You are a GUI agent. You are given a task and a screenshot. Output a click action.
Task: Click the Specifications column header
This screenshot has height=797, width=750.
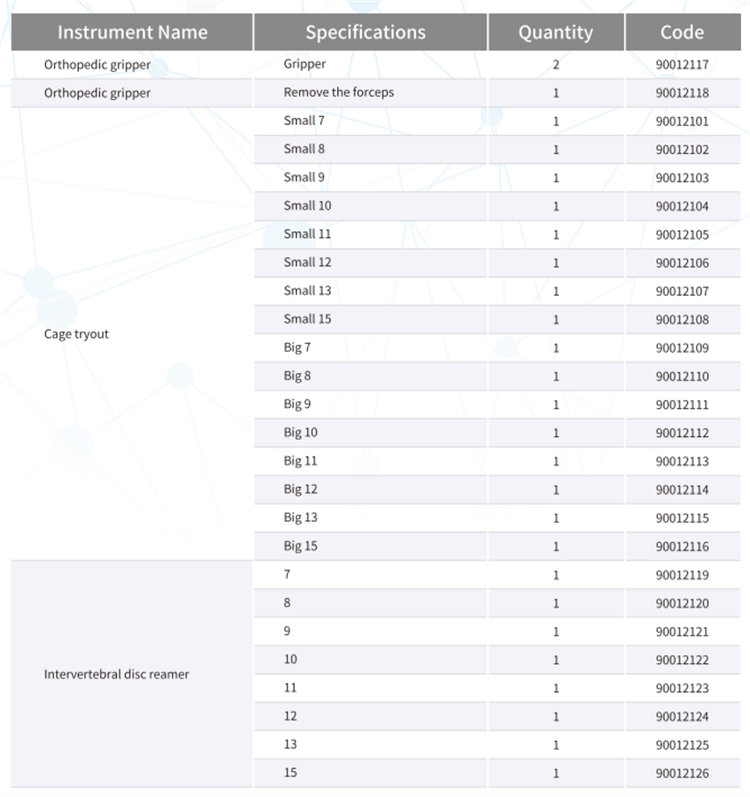(x=365, y=32)
